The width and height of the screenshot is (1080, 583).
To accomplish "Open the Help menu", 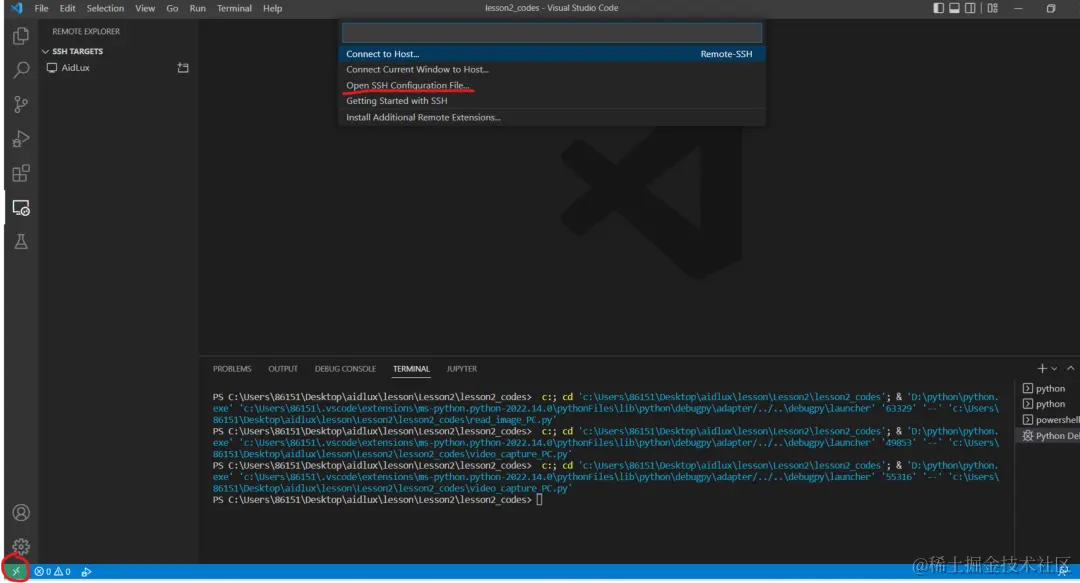I will pyautogui.click(x=273, y=8).
